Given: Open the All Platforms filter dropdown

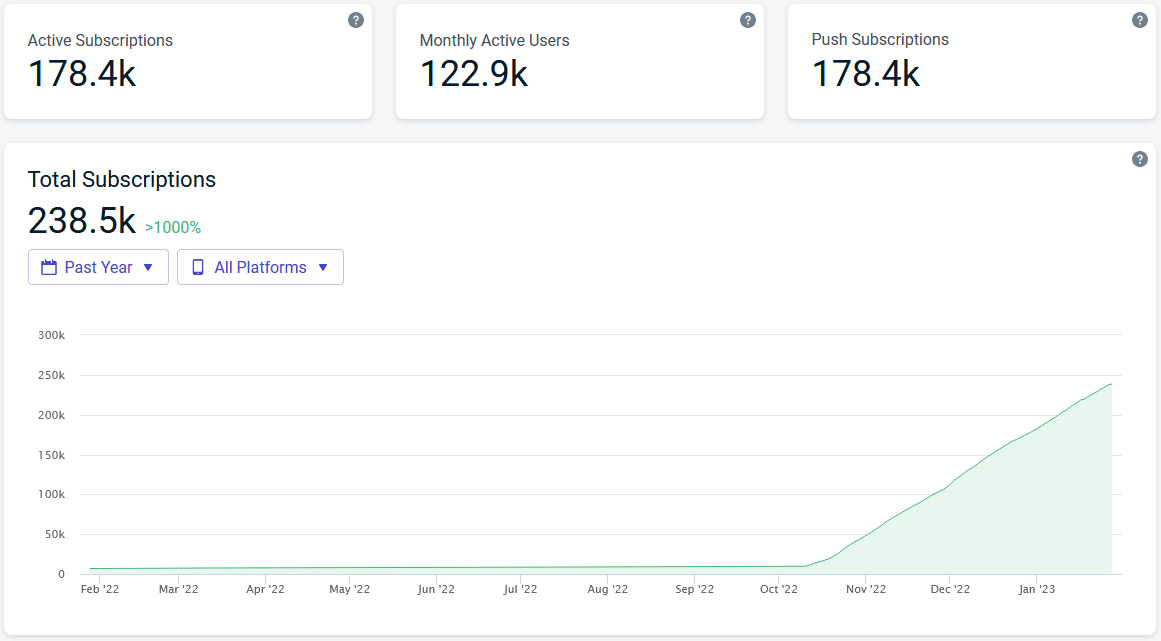Looking at the screenshot, I should coord(261,267).
